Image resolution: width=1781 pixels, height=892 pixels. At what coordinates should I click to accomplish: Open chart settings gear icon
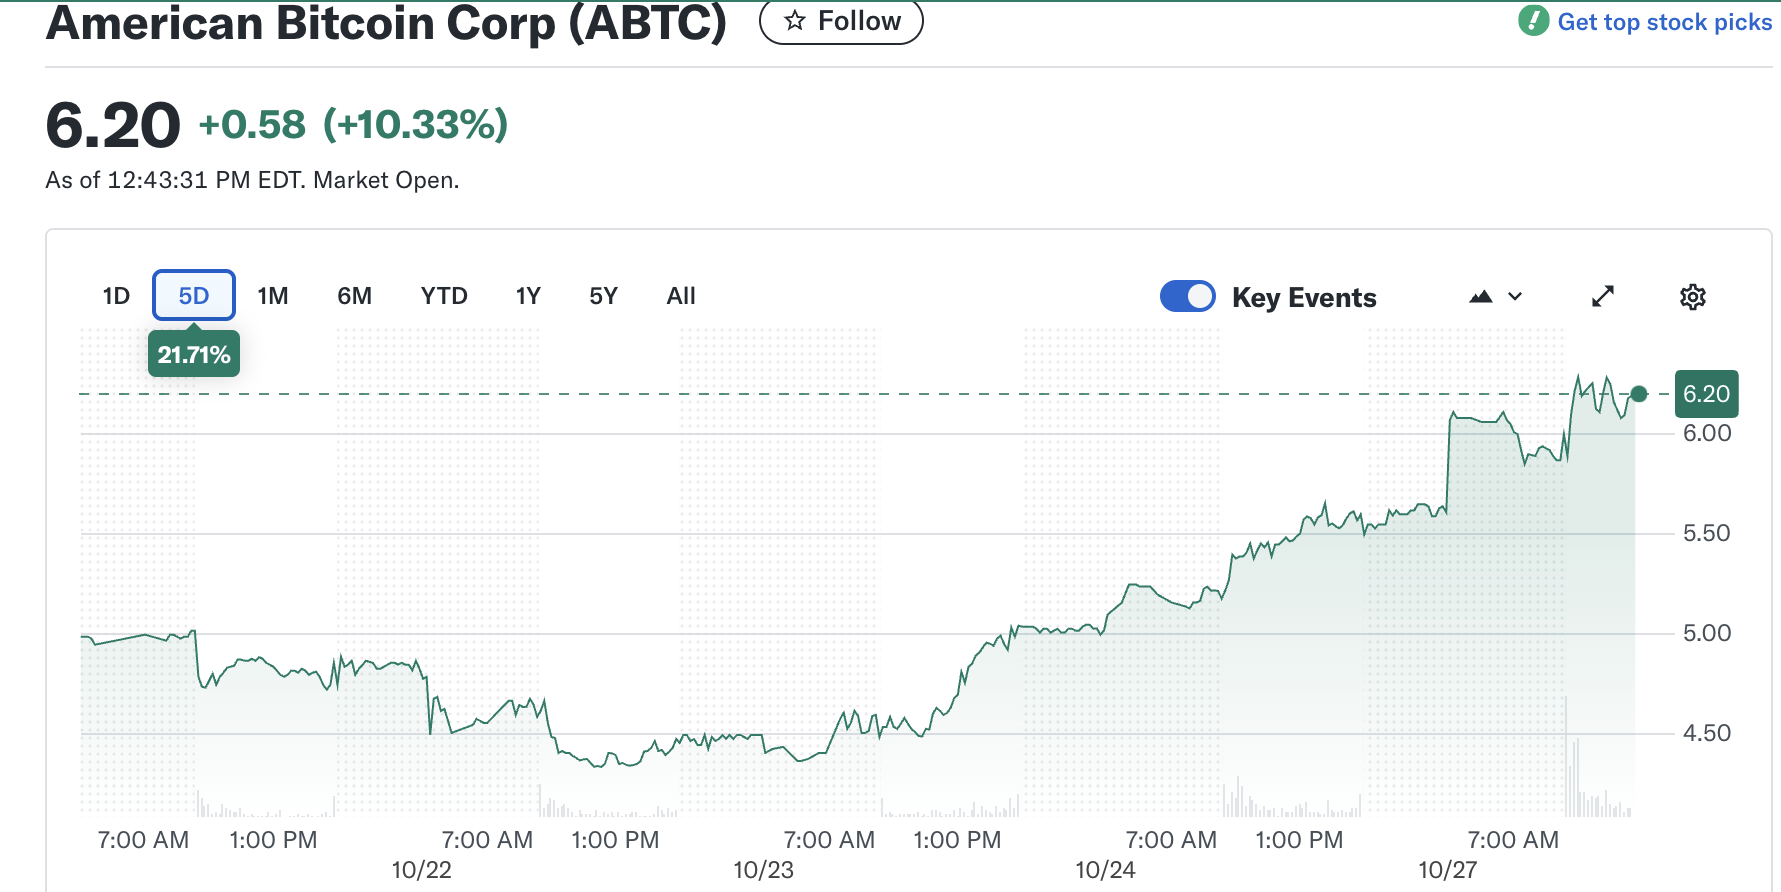pyautogui.click(x=1692, y=297)
